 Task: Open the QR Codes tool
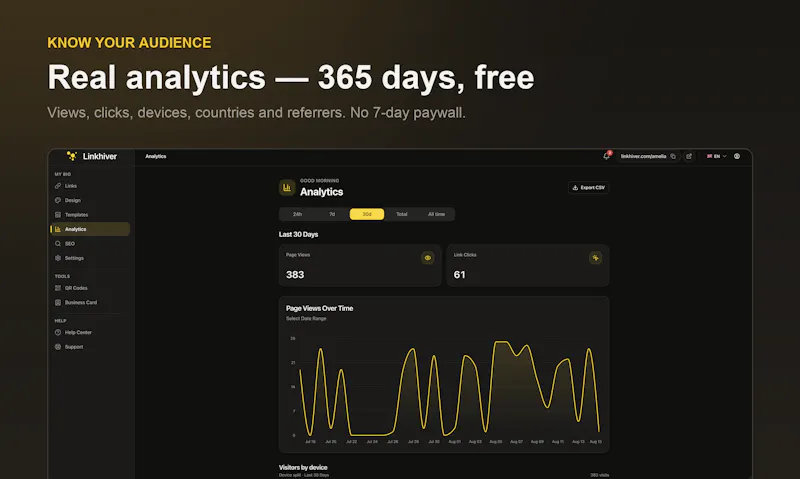pyautogui.click(x=90, y=288)
